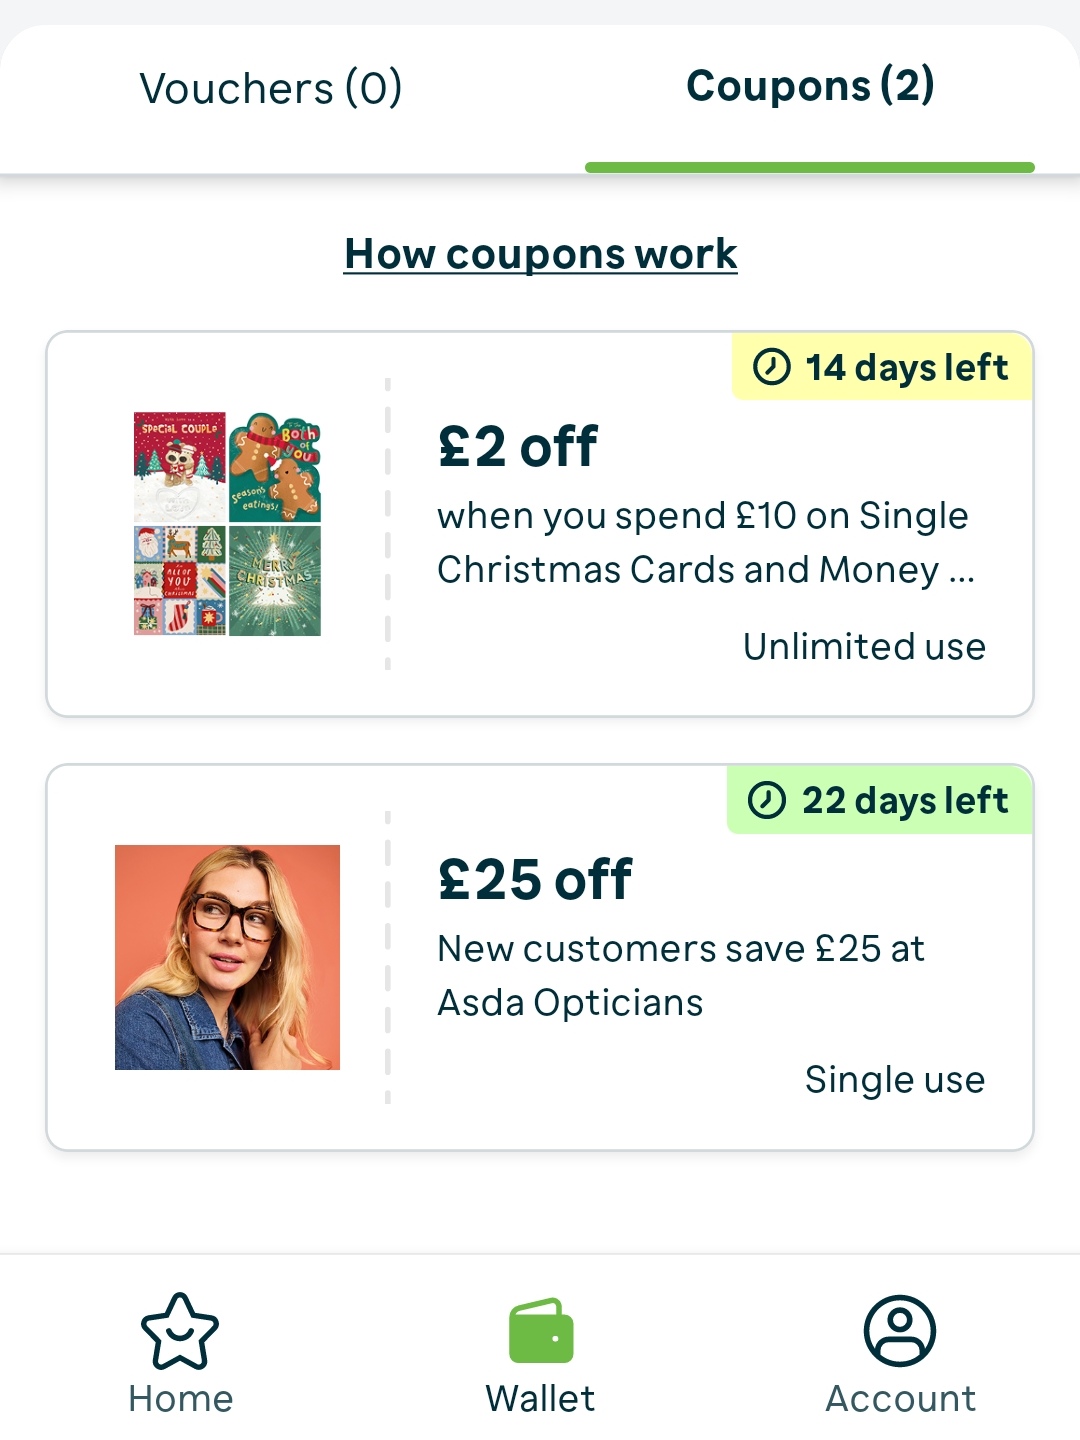Click the green 22 days left badge
The width and height of the screenshot is (1080, 1440).
(880, 800)
